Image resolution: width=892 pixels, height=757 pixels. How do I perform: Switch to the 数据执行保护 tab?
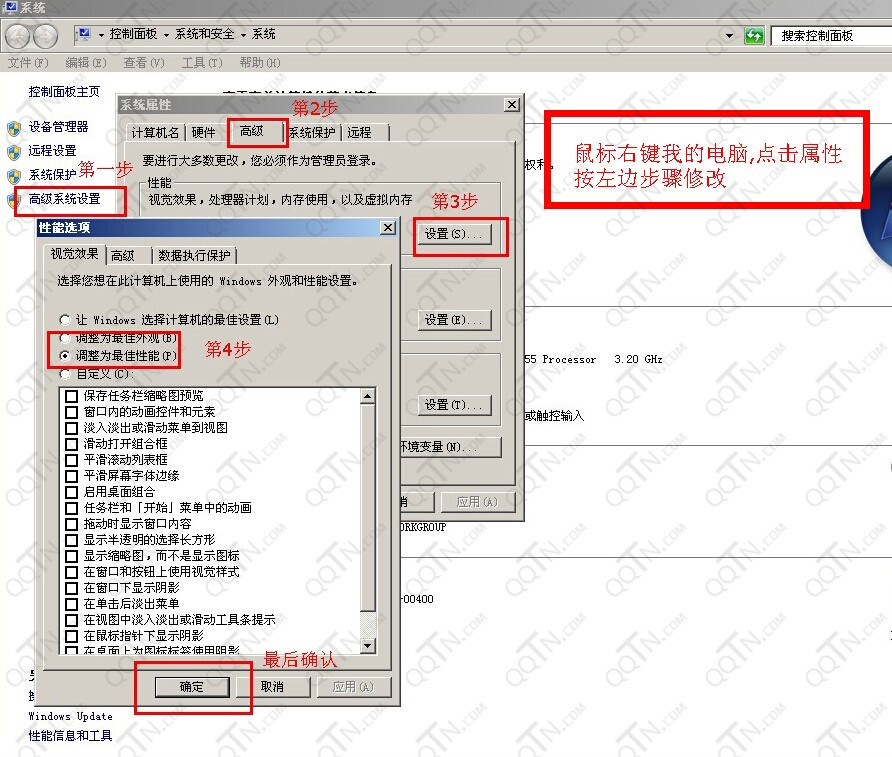[197, 255]
